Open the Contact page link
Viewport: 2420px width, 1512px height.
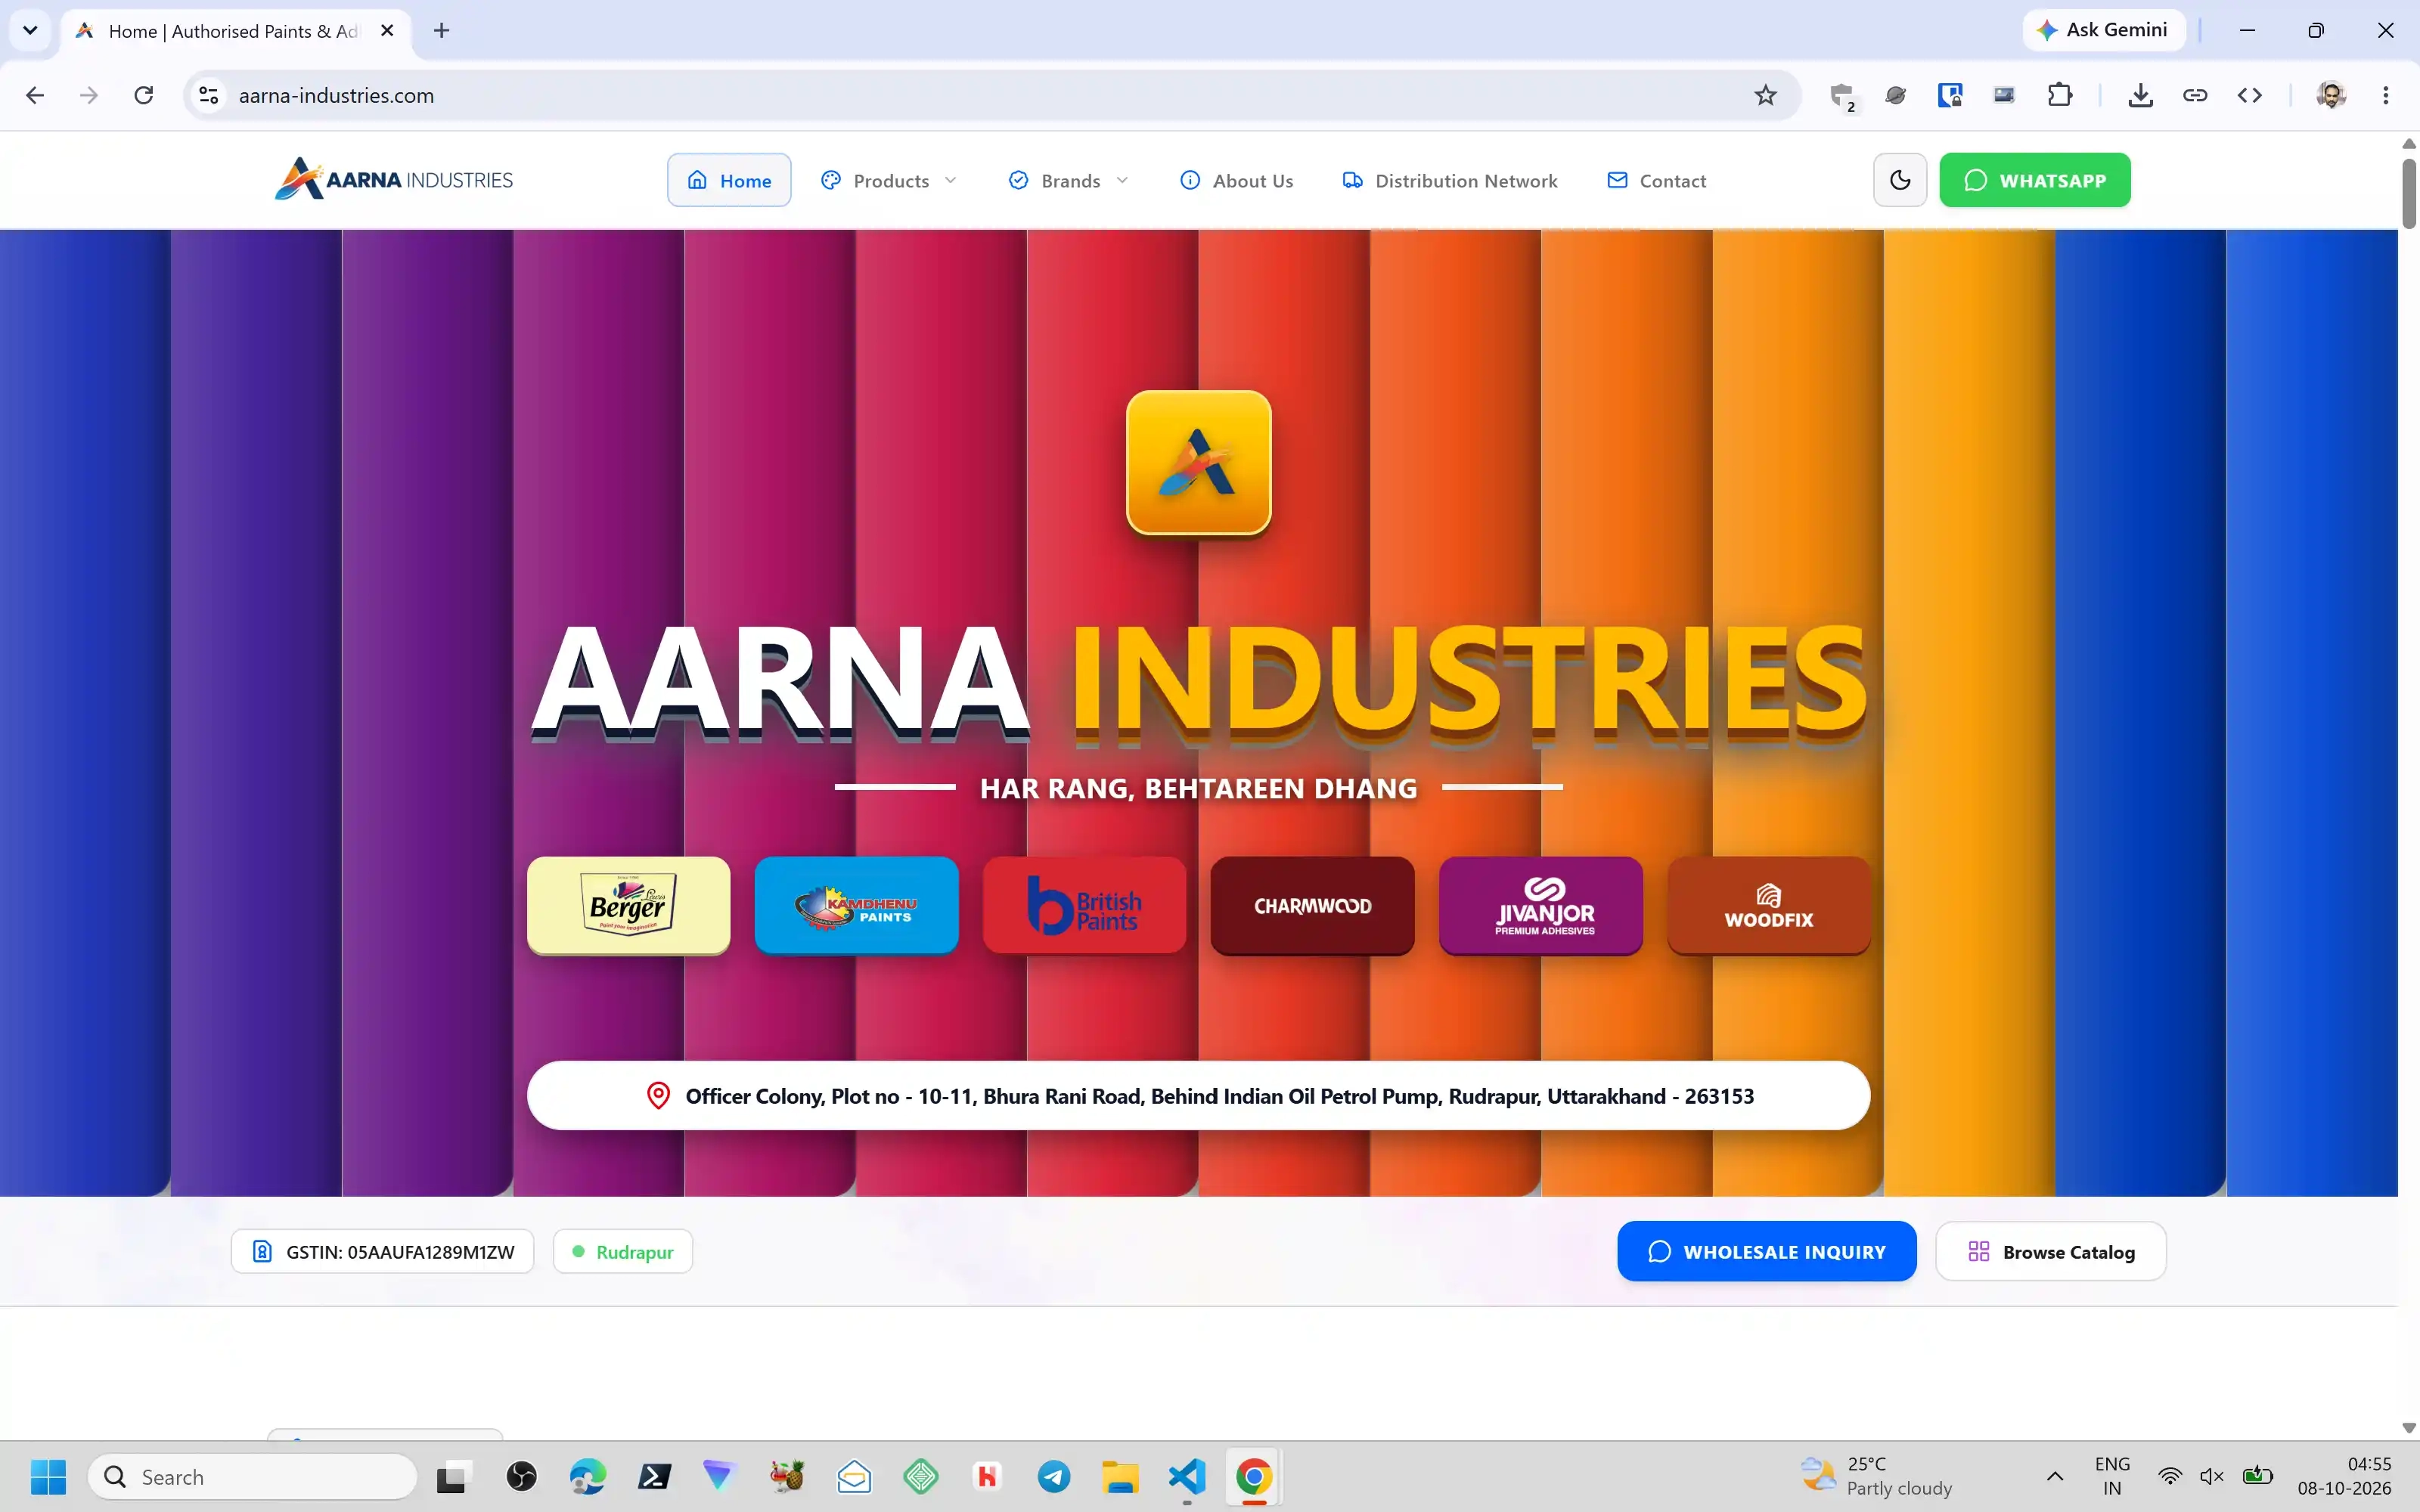point(1656,180)
